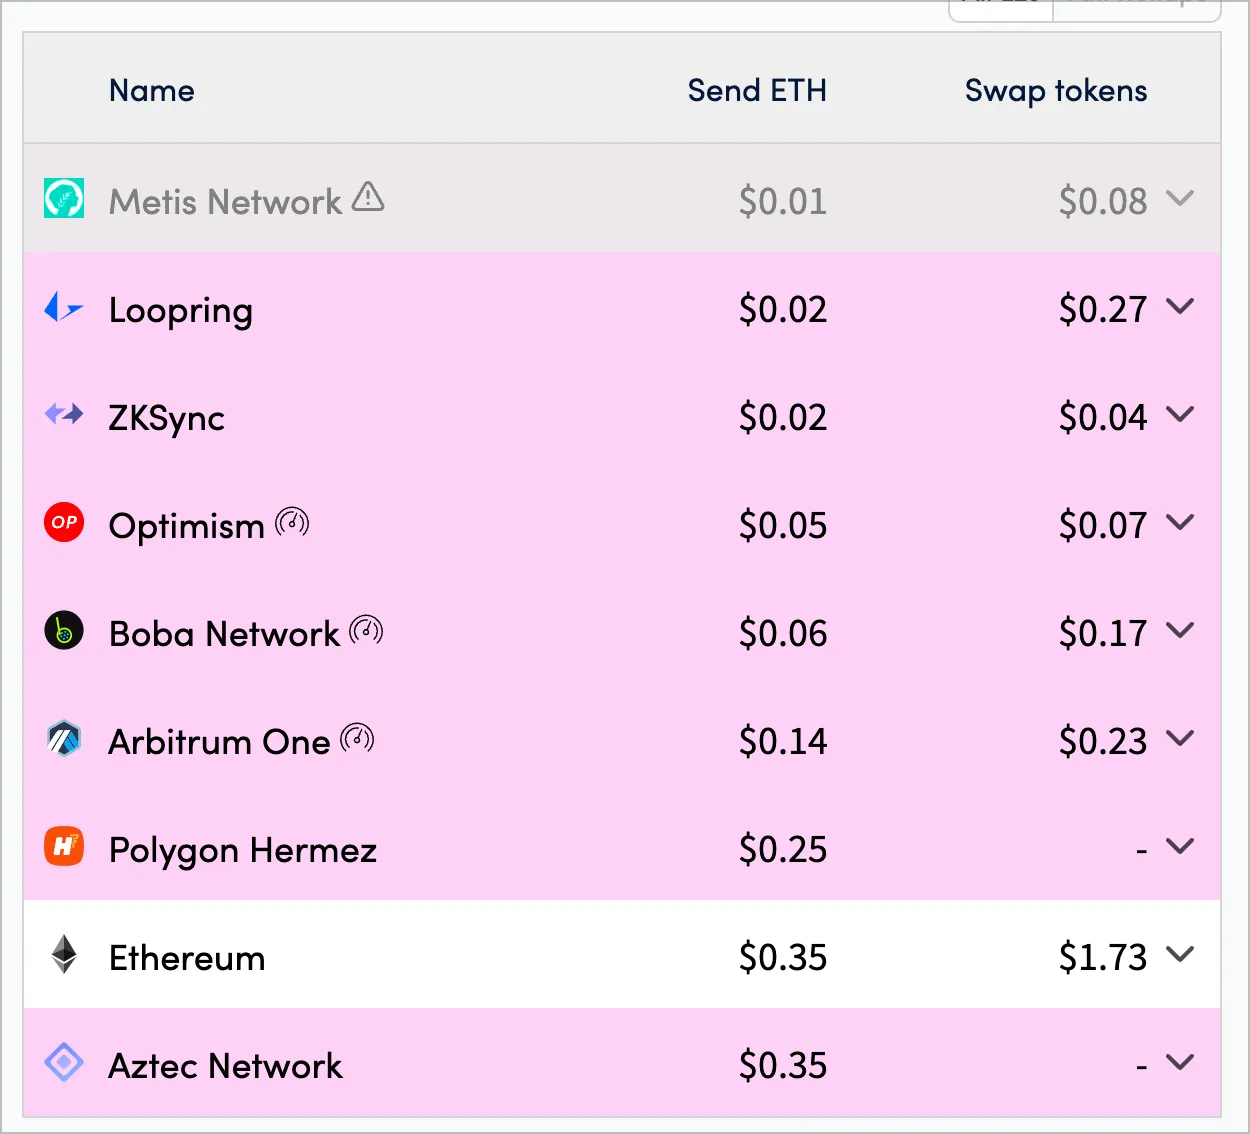Click the orange Polygon Hermez icon
1250x1134 pixels.
[64, 846]
